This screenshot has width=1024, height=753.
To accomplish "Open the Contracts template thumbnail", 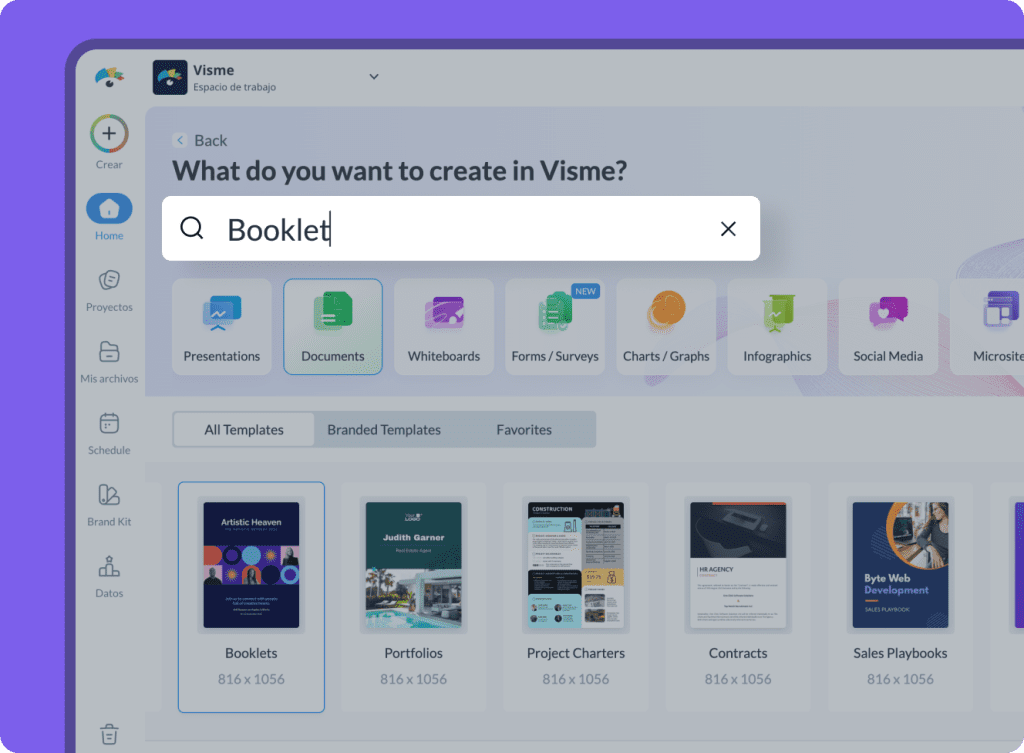I will pos(738,565).
